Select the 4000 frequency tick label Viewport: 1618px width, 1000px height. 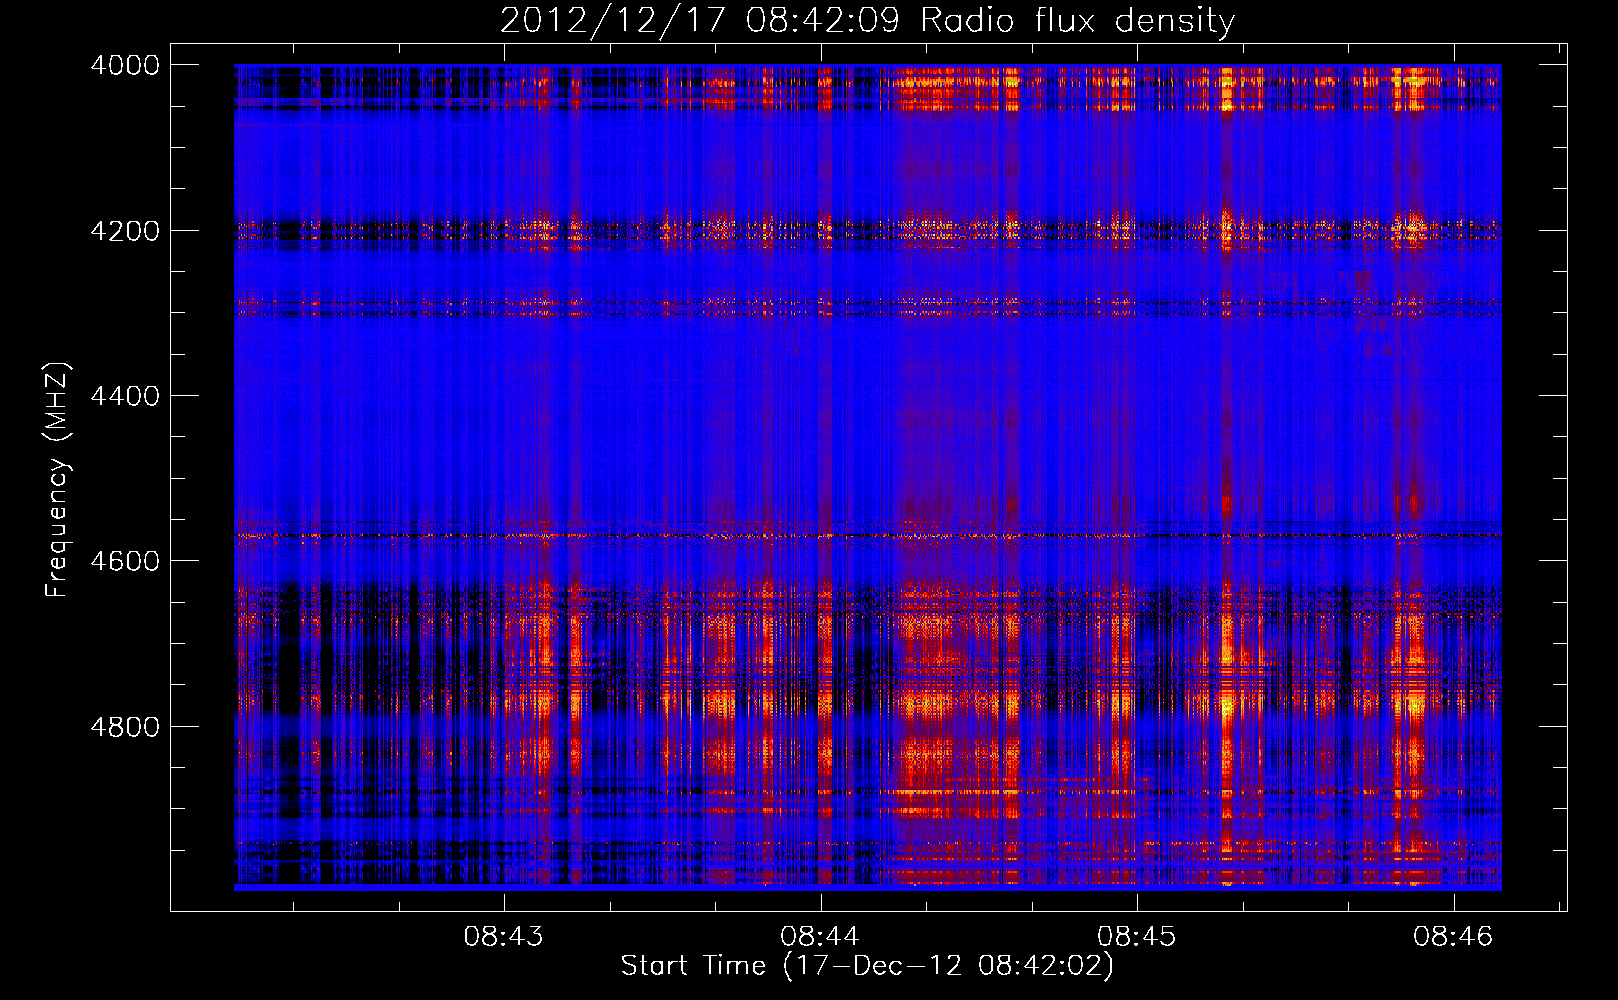pos(125,65)
